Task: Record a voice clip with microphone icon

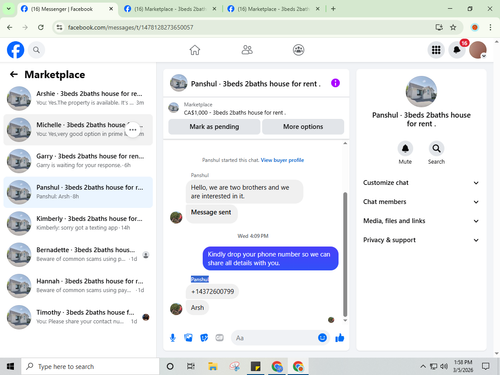Action: tap(173, 338)
